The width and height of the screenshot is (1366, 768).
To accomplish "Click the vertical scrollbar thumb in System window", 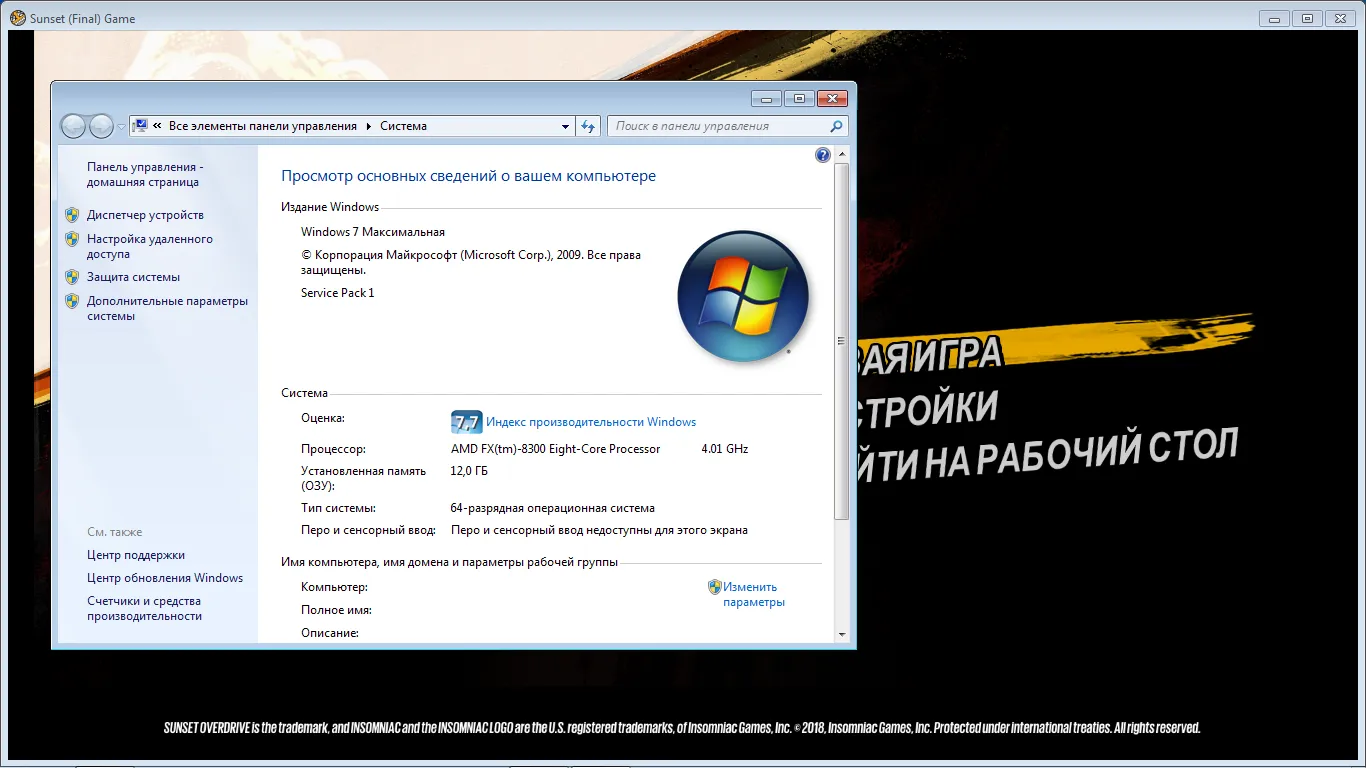I will tap(841, 341).
